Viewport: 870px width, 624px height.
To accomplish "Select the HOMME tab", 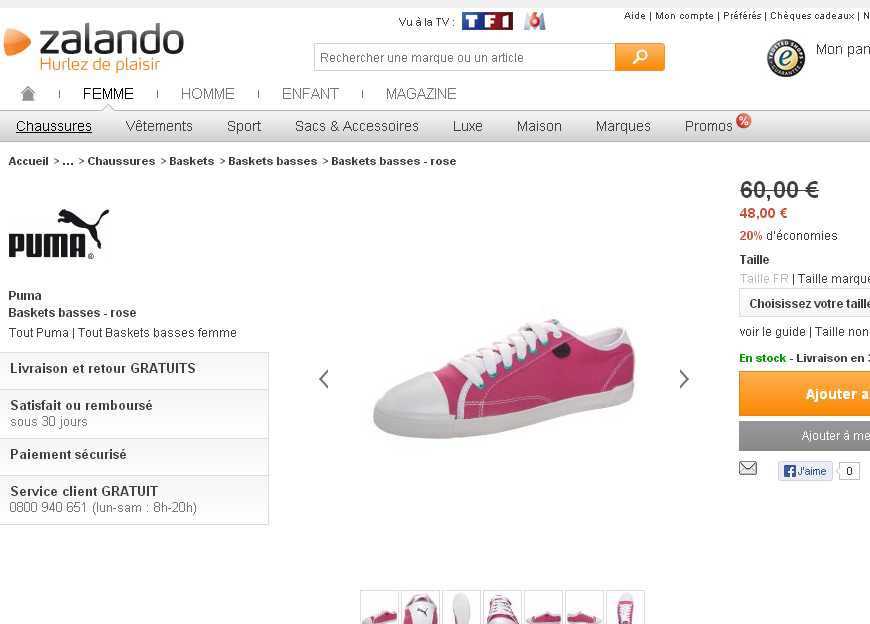I will click(x=208, y=94).
